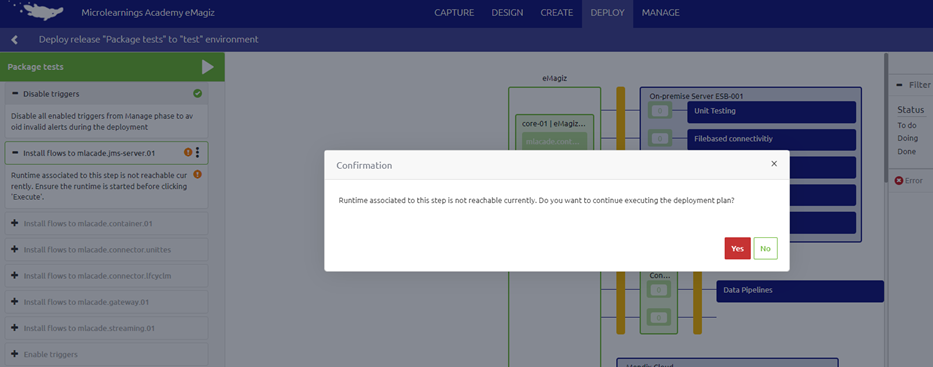Click the red Error status icon

click(x=898, y=181)
